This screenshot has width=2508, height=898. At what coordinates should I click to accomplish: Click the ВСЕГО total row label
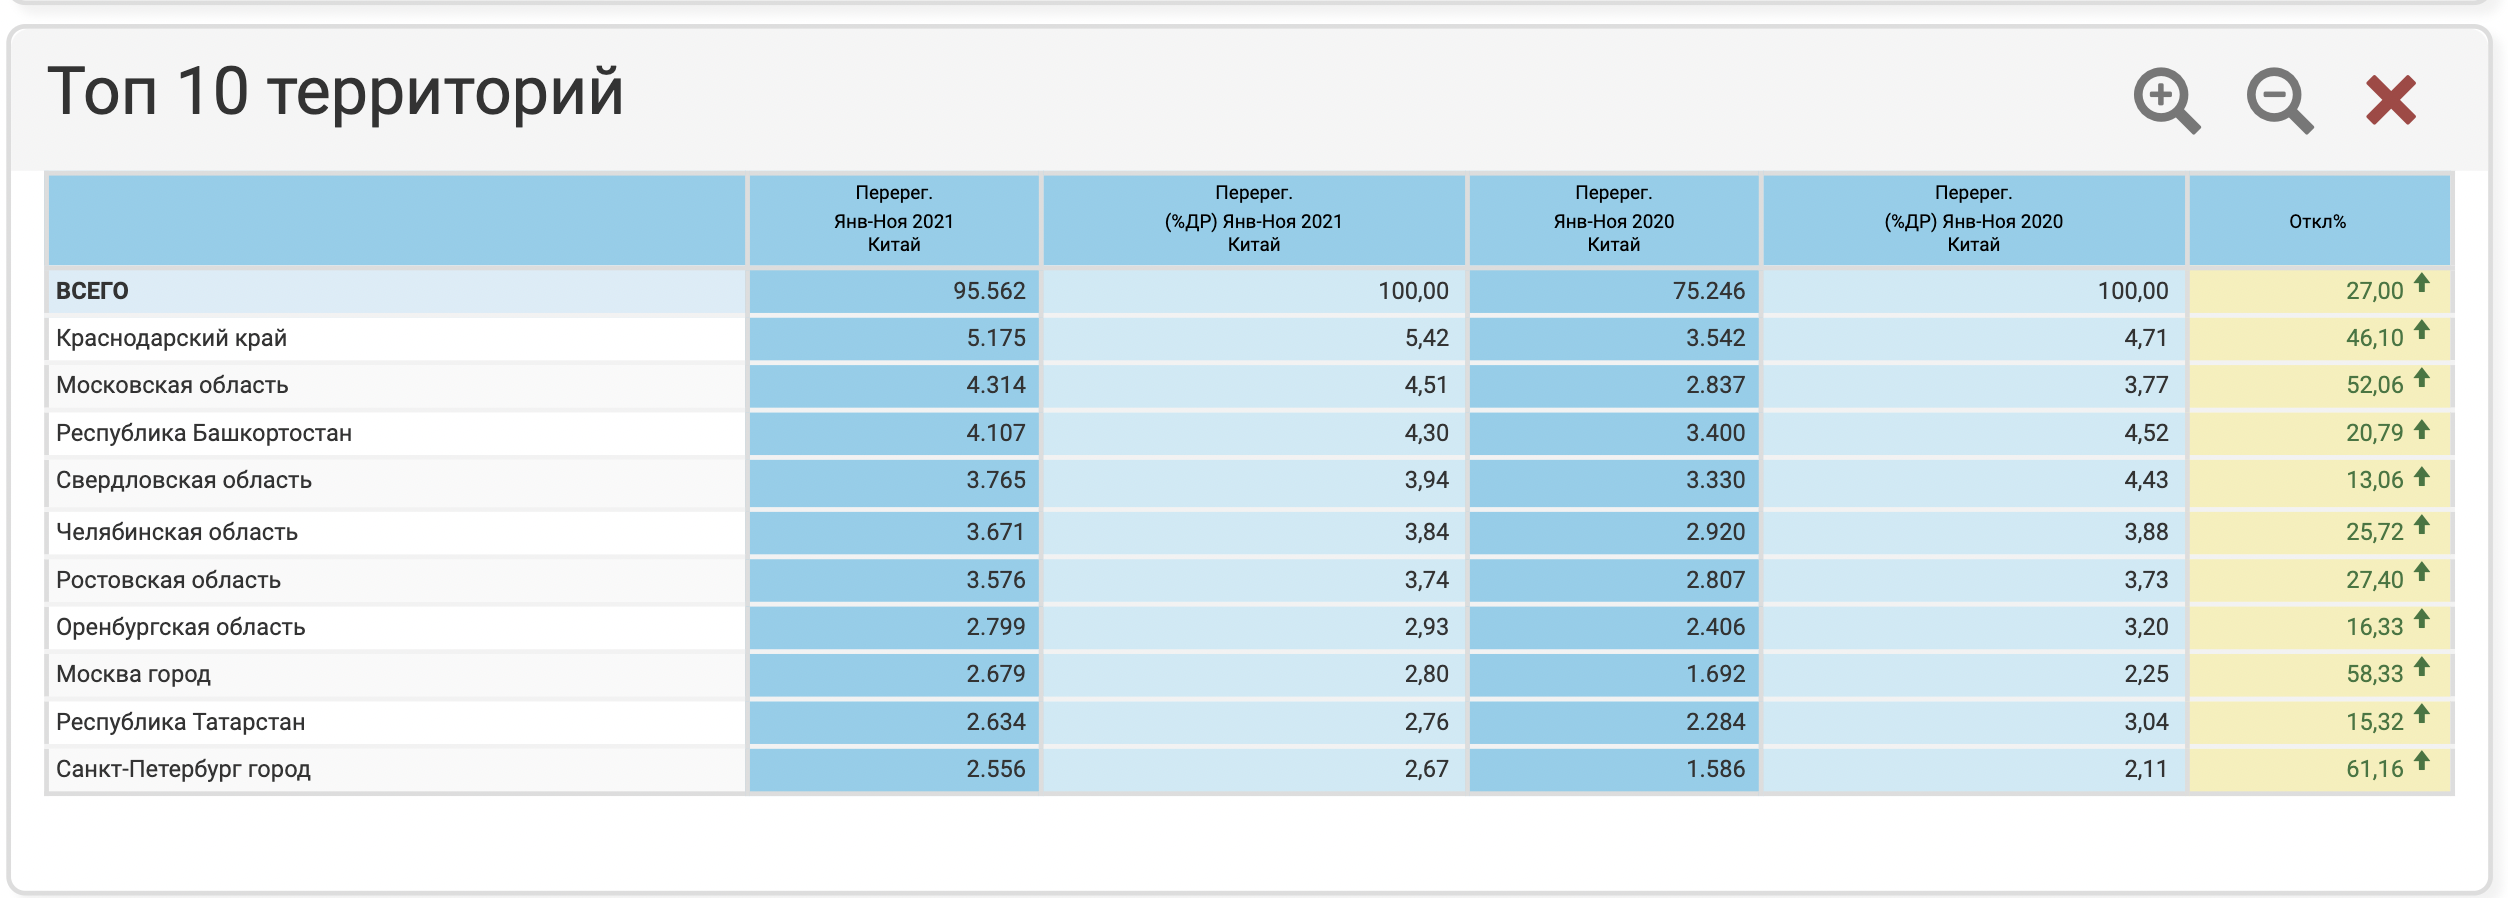(92, 291)
